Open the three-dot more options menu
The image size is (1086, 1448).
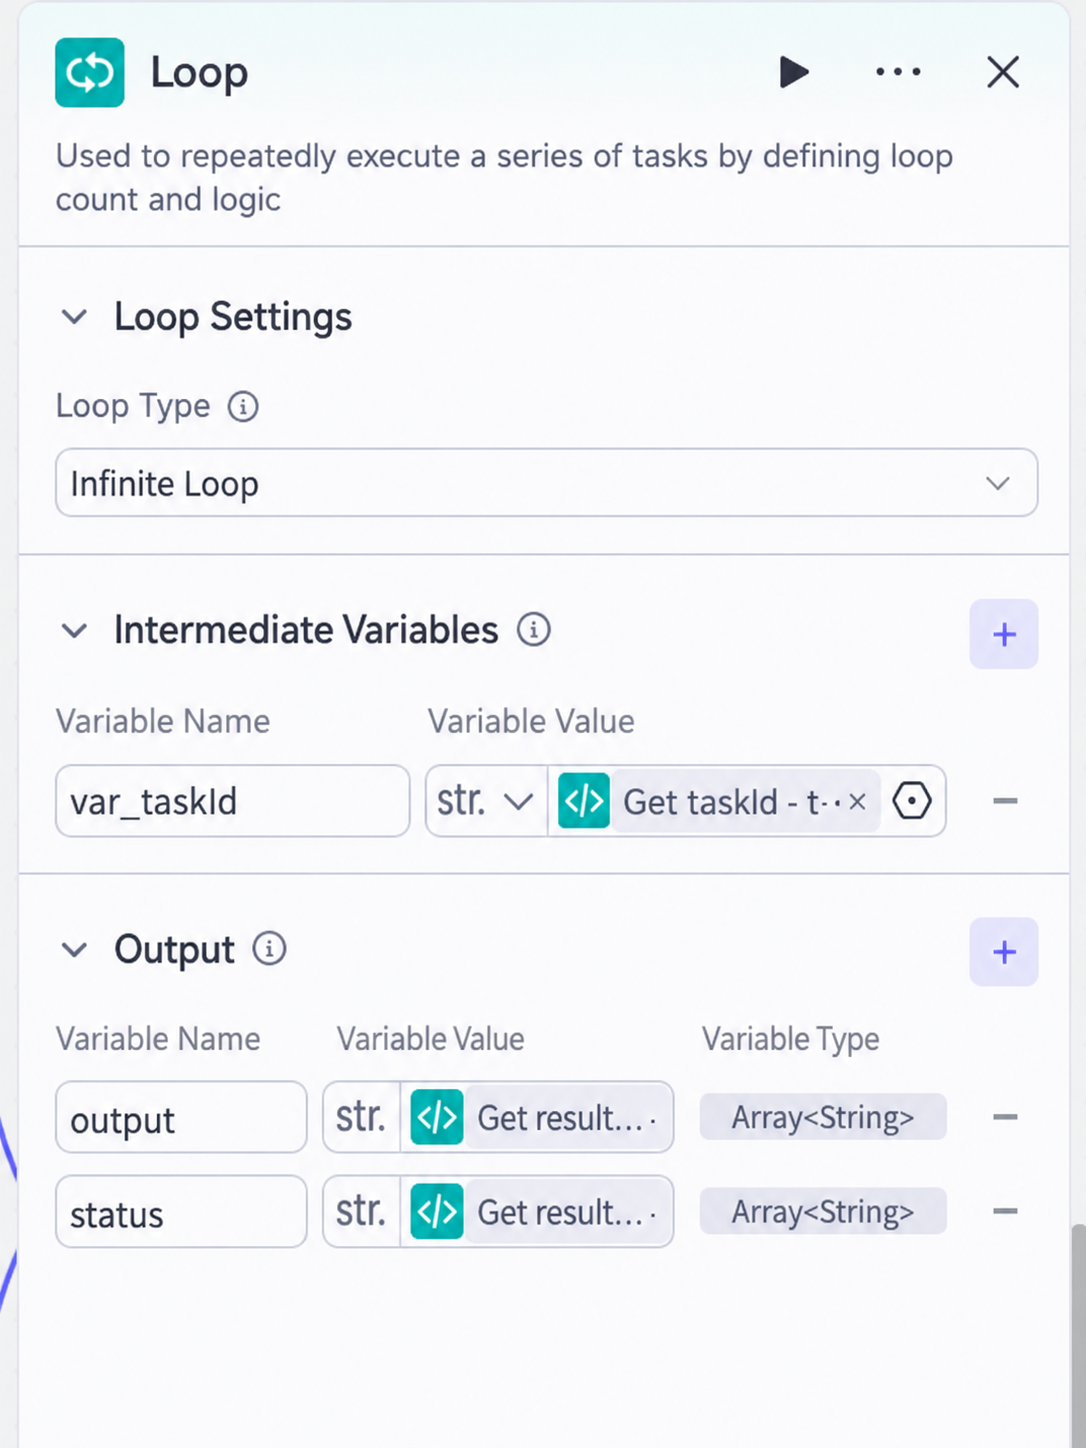[x=898, y=72]
